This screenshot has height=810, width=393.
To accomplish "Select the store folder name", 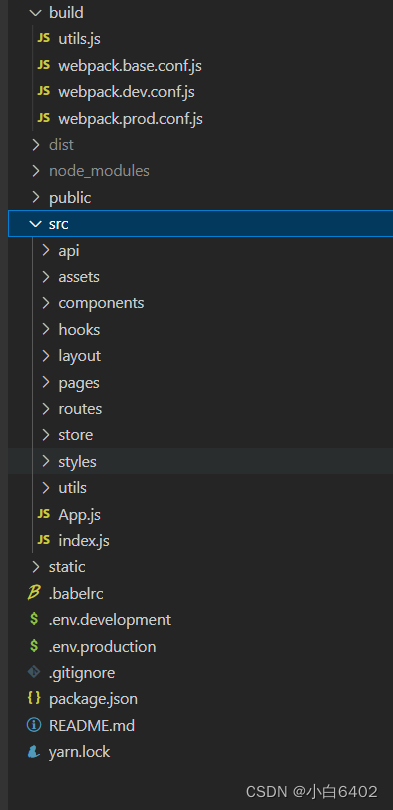I will [75, 435].
